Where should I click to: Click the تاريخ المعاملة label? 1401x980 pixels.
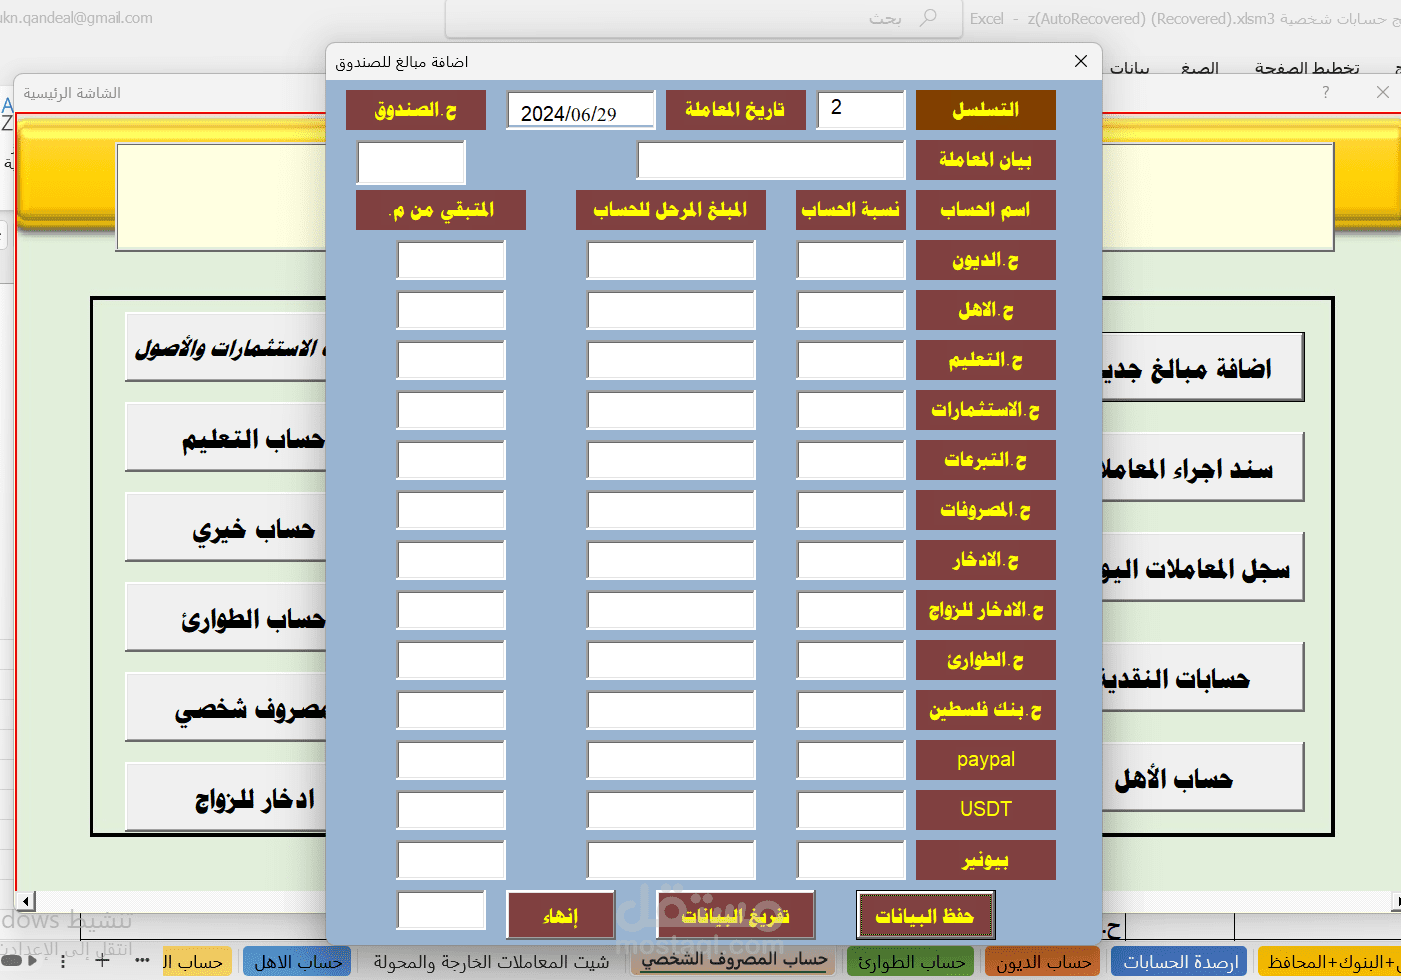click(736, 110)
